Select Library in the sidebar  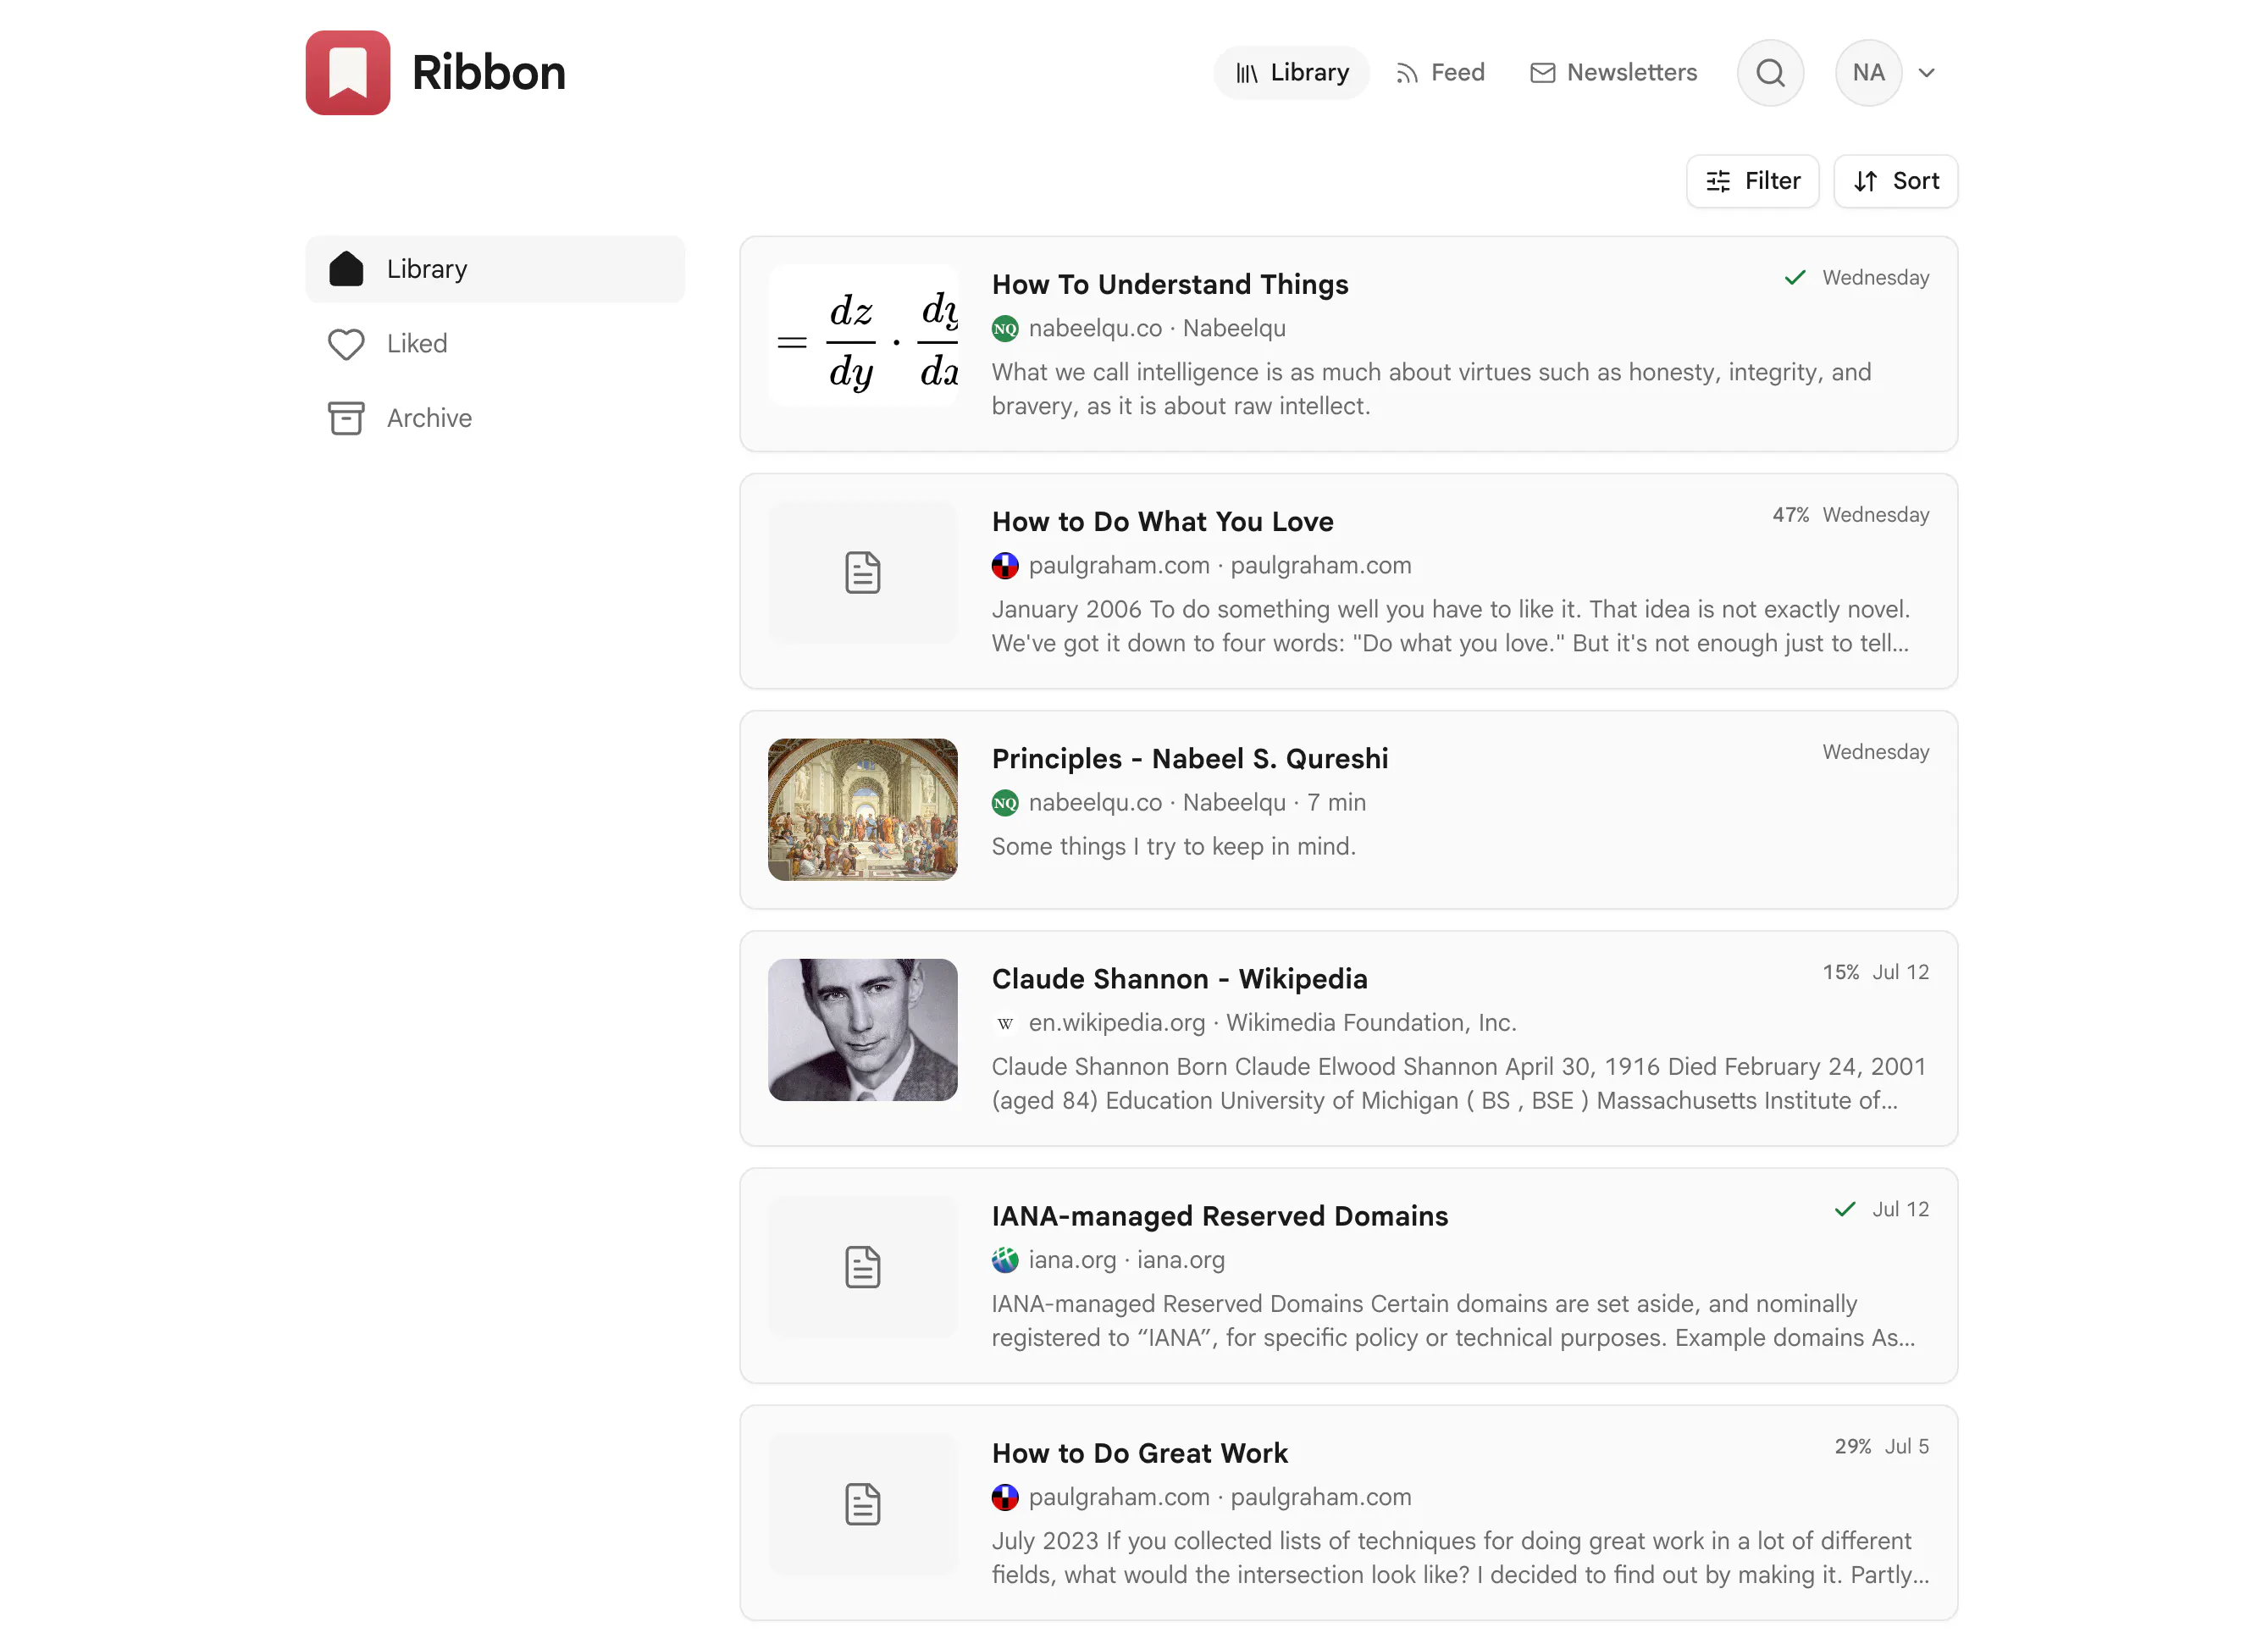pyautogui.click(x=495, y=269)
